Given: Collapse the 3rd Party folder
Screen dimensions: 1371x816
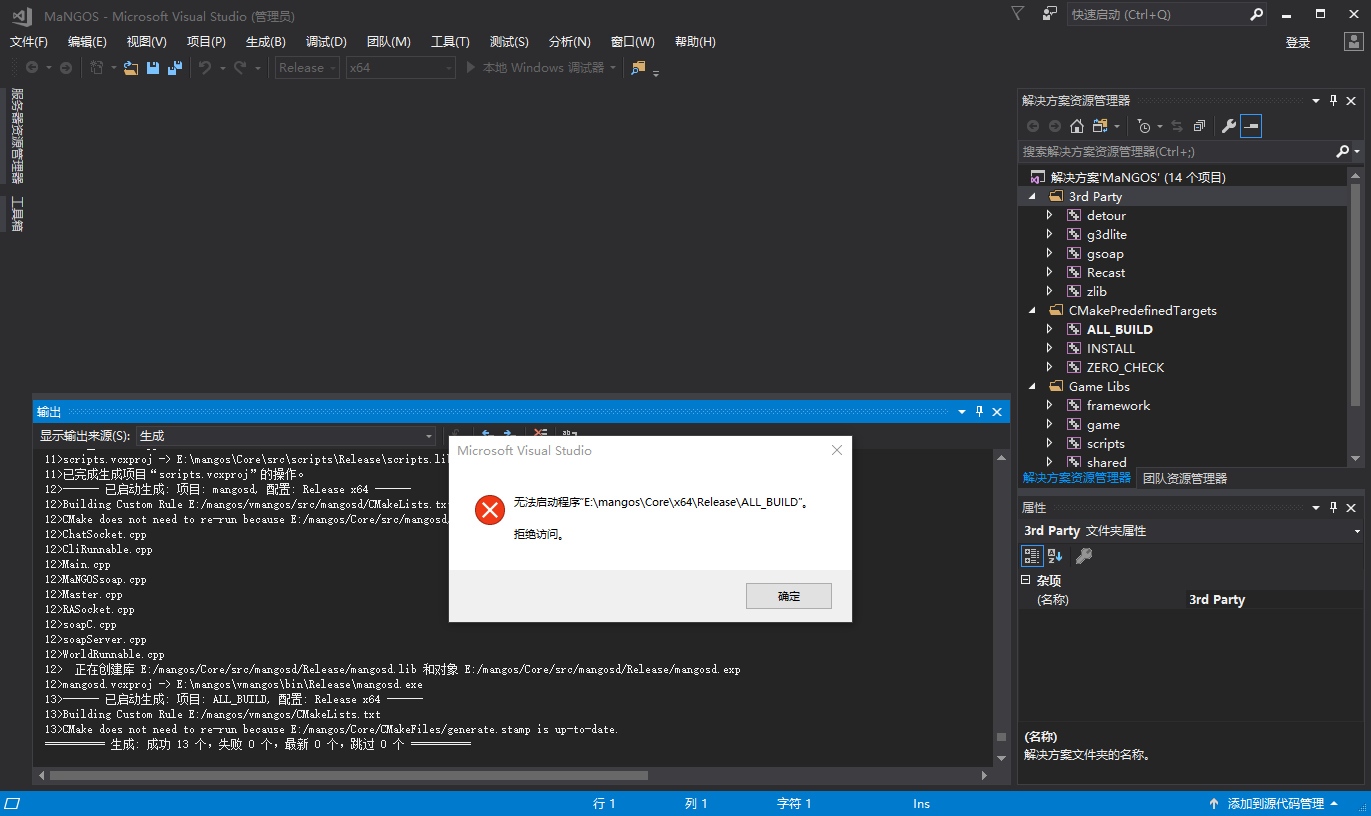Looking at the screenshot, I should pyautogui.click(x=1033, y=197).
